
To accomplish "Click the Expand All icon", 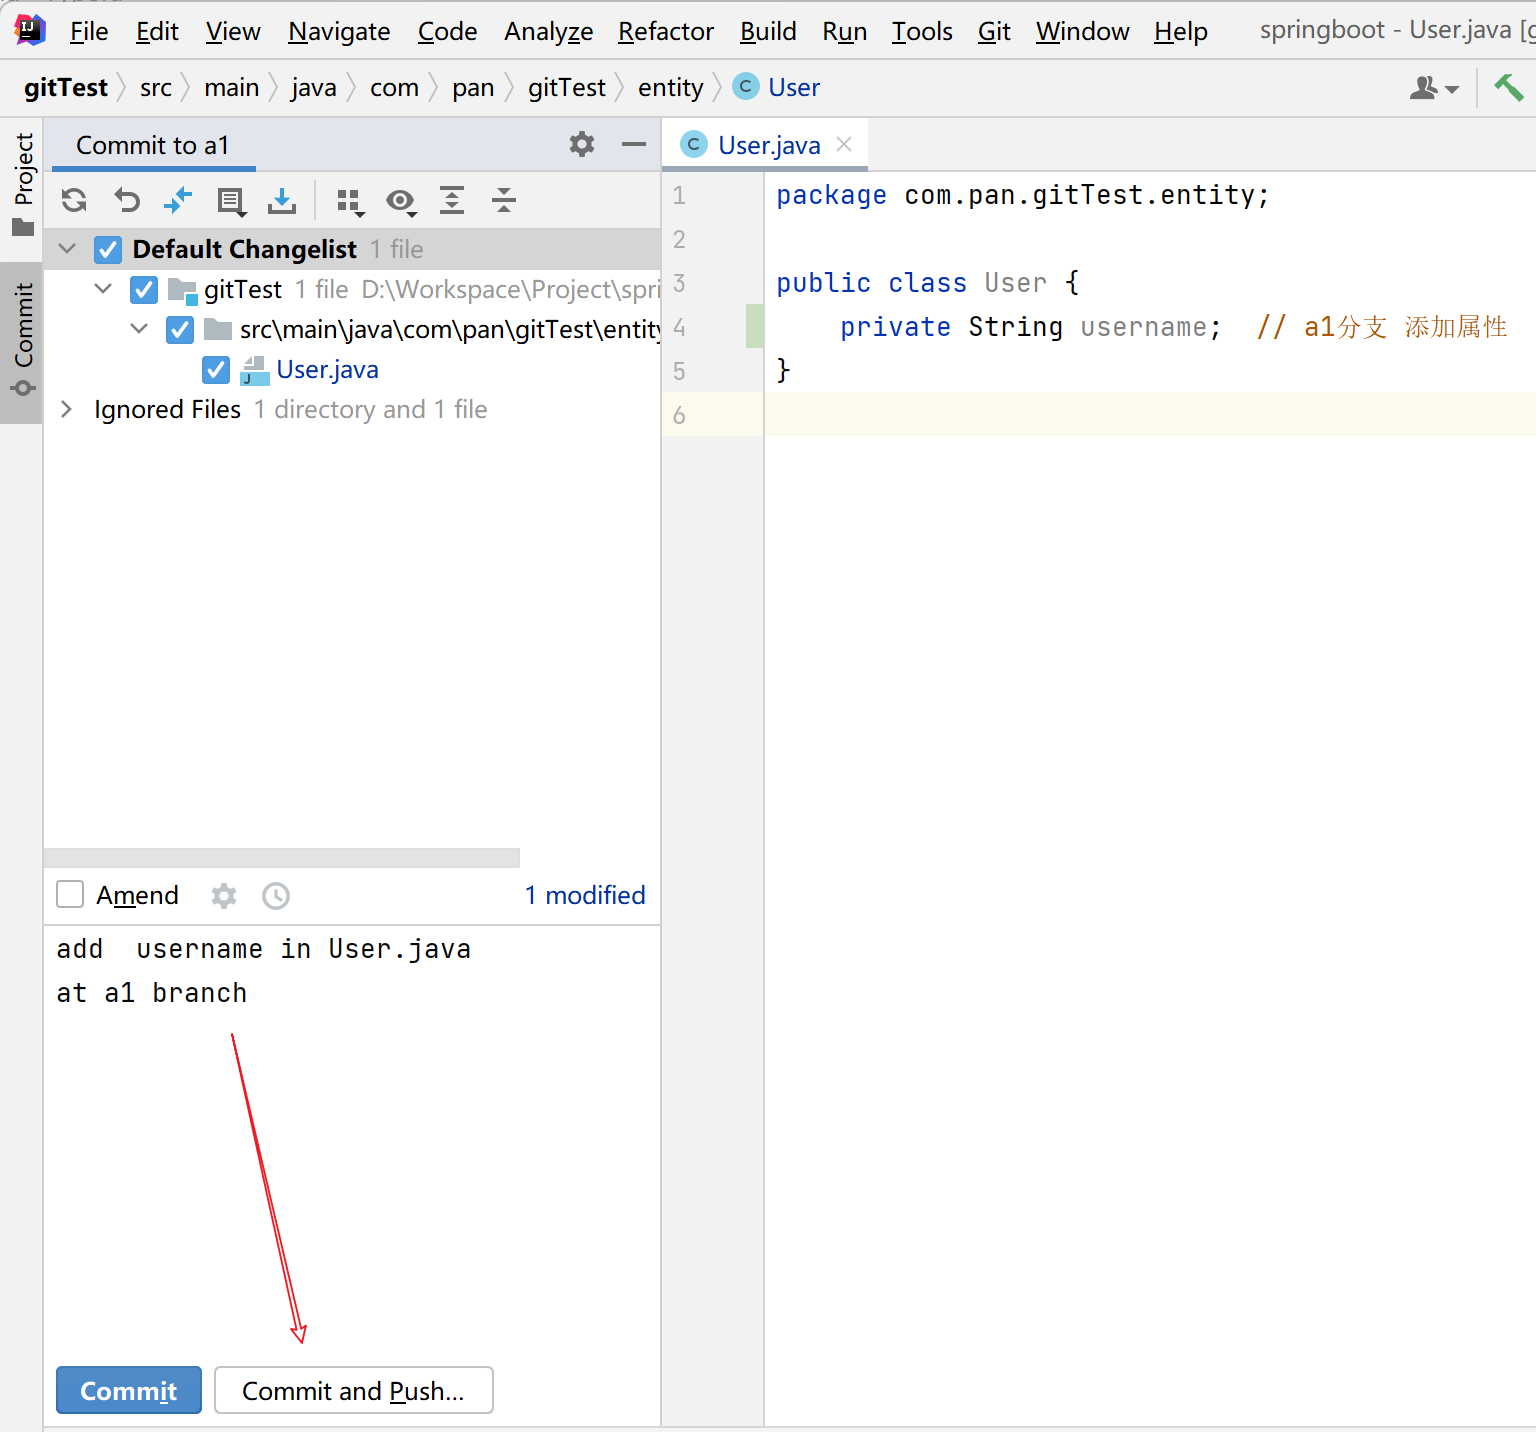I will point(452,201).
